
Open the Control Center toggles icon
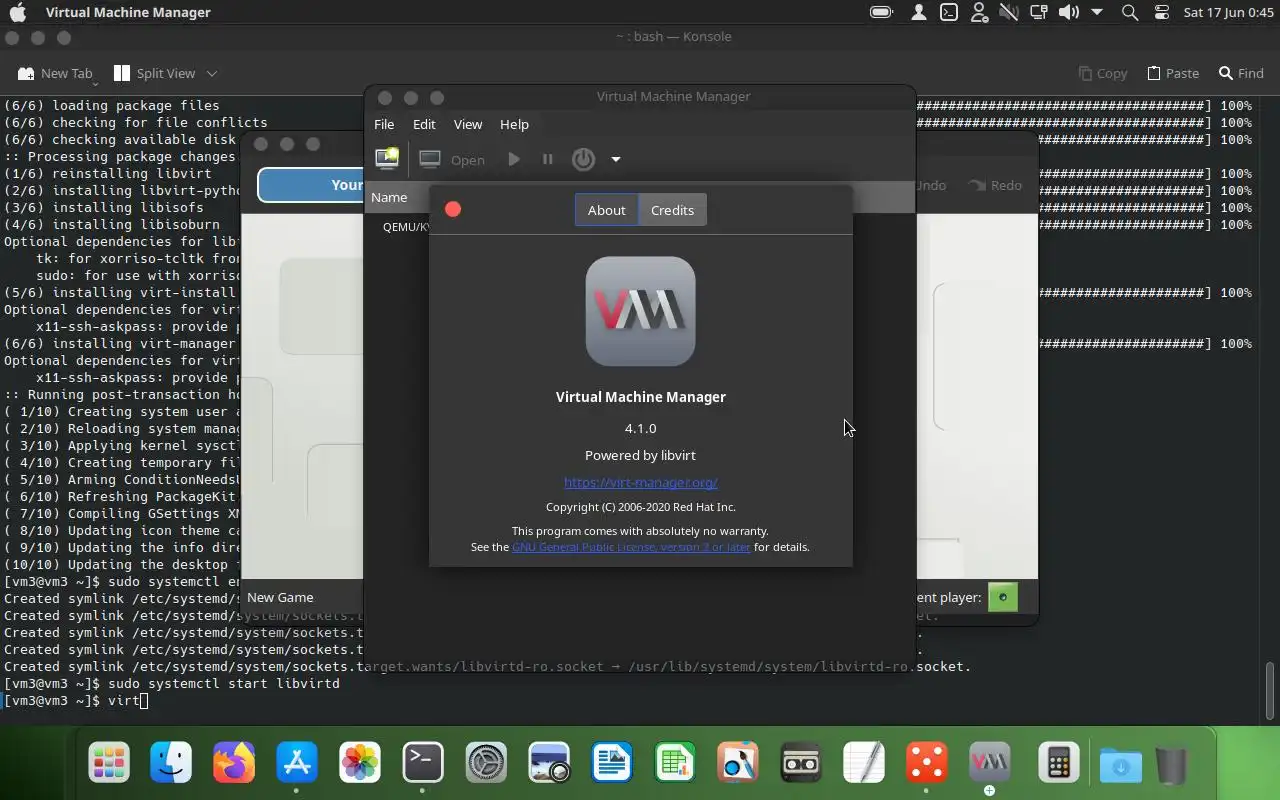[x=1161, y=12]
